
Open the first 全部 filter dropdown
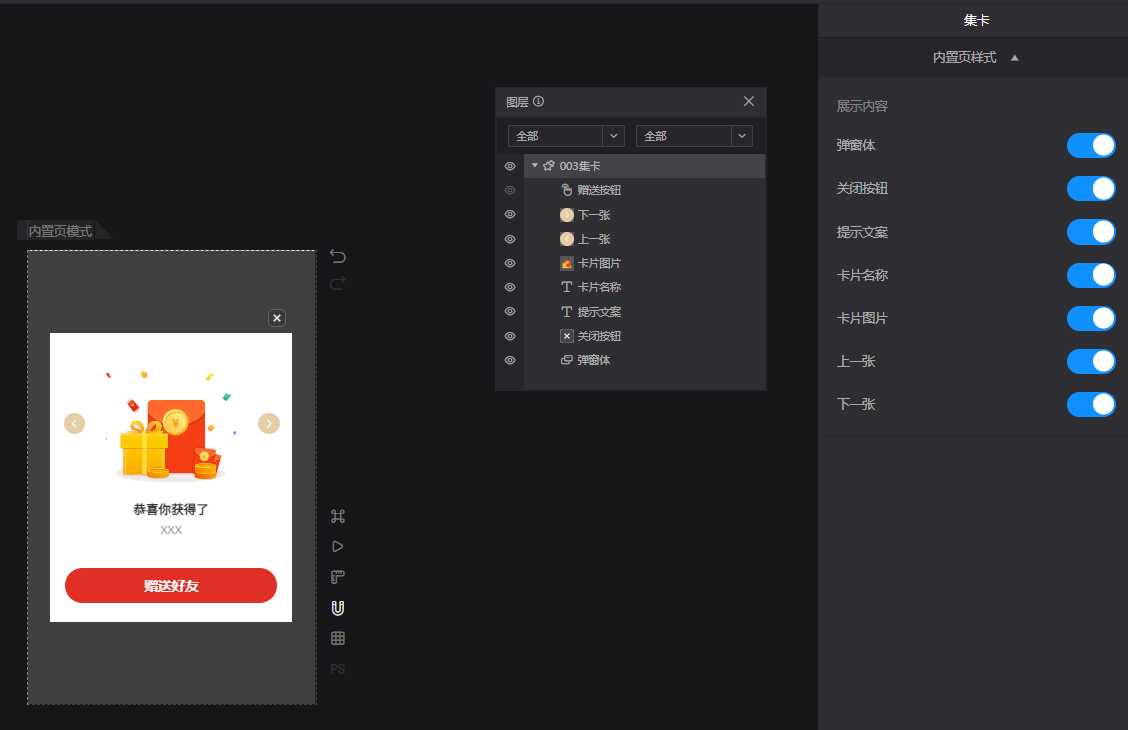coord(566,136)
